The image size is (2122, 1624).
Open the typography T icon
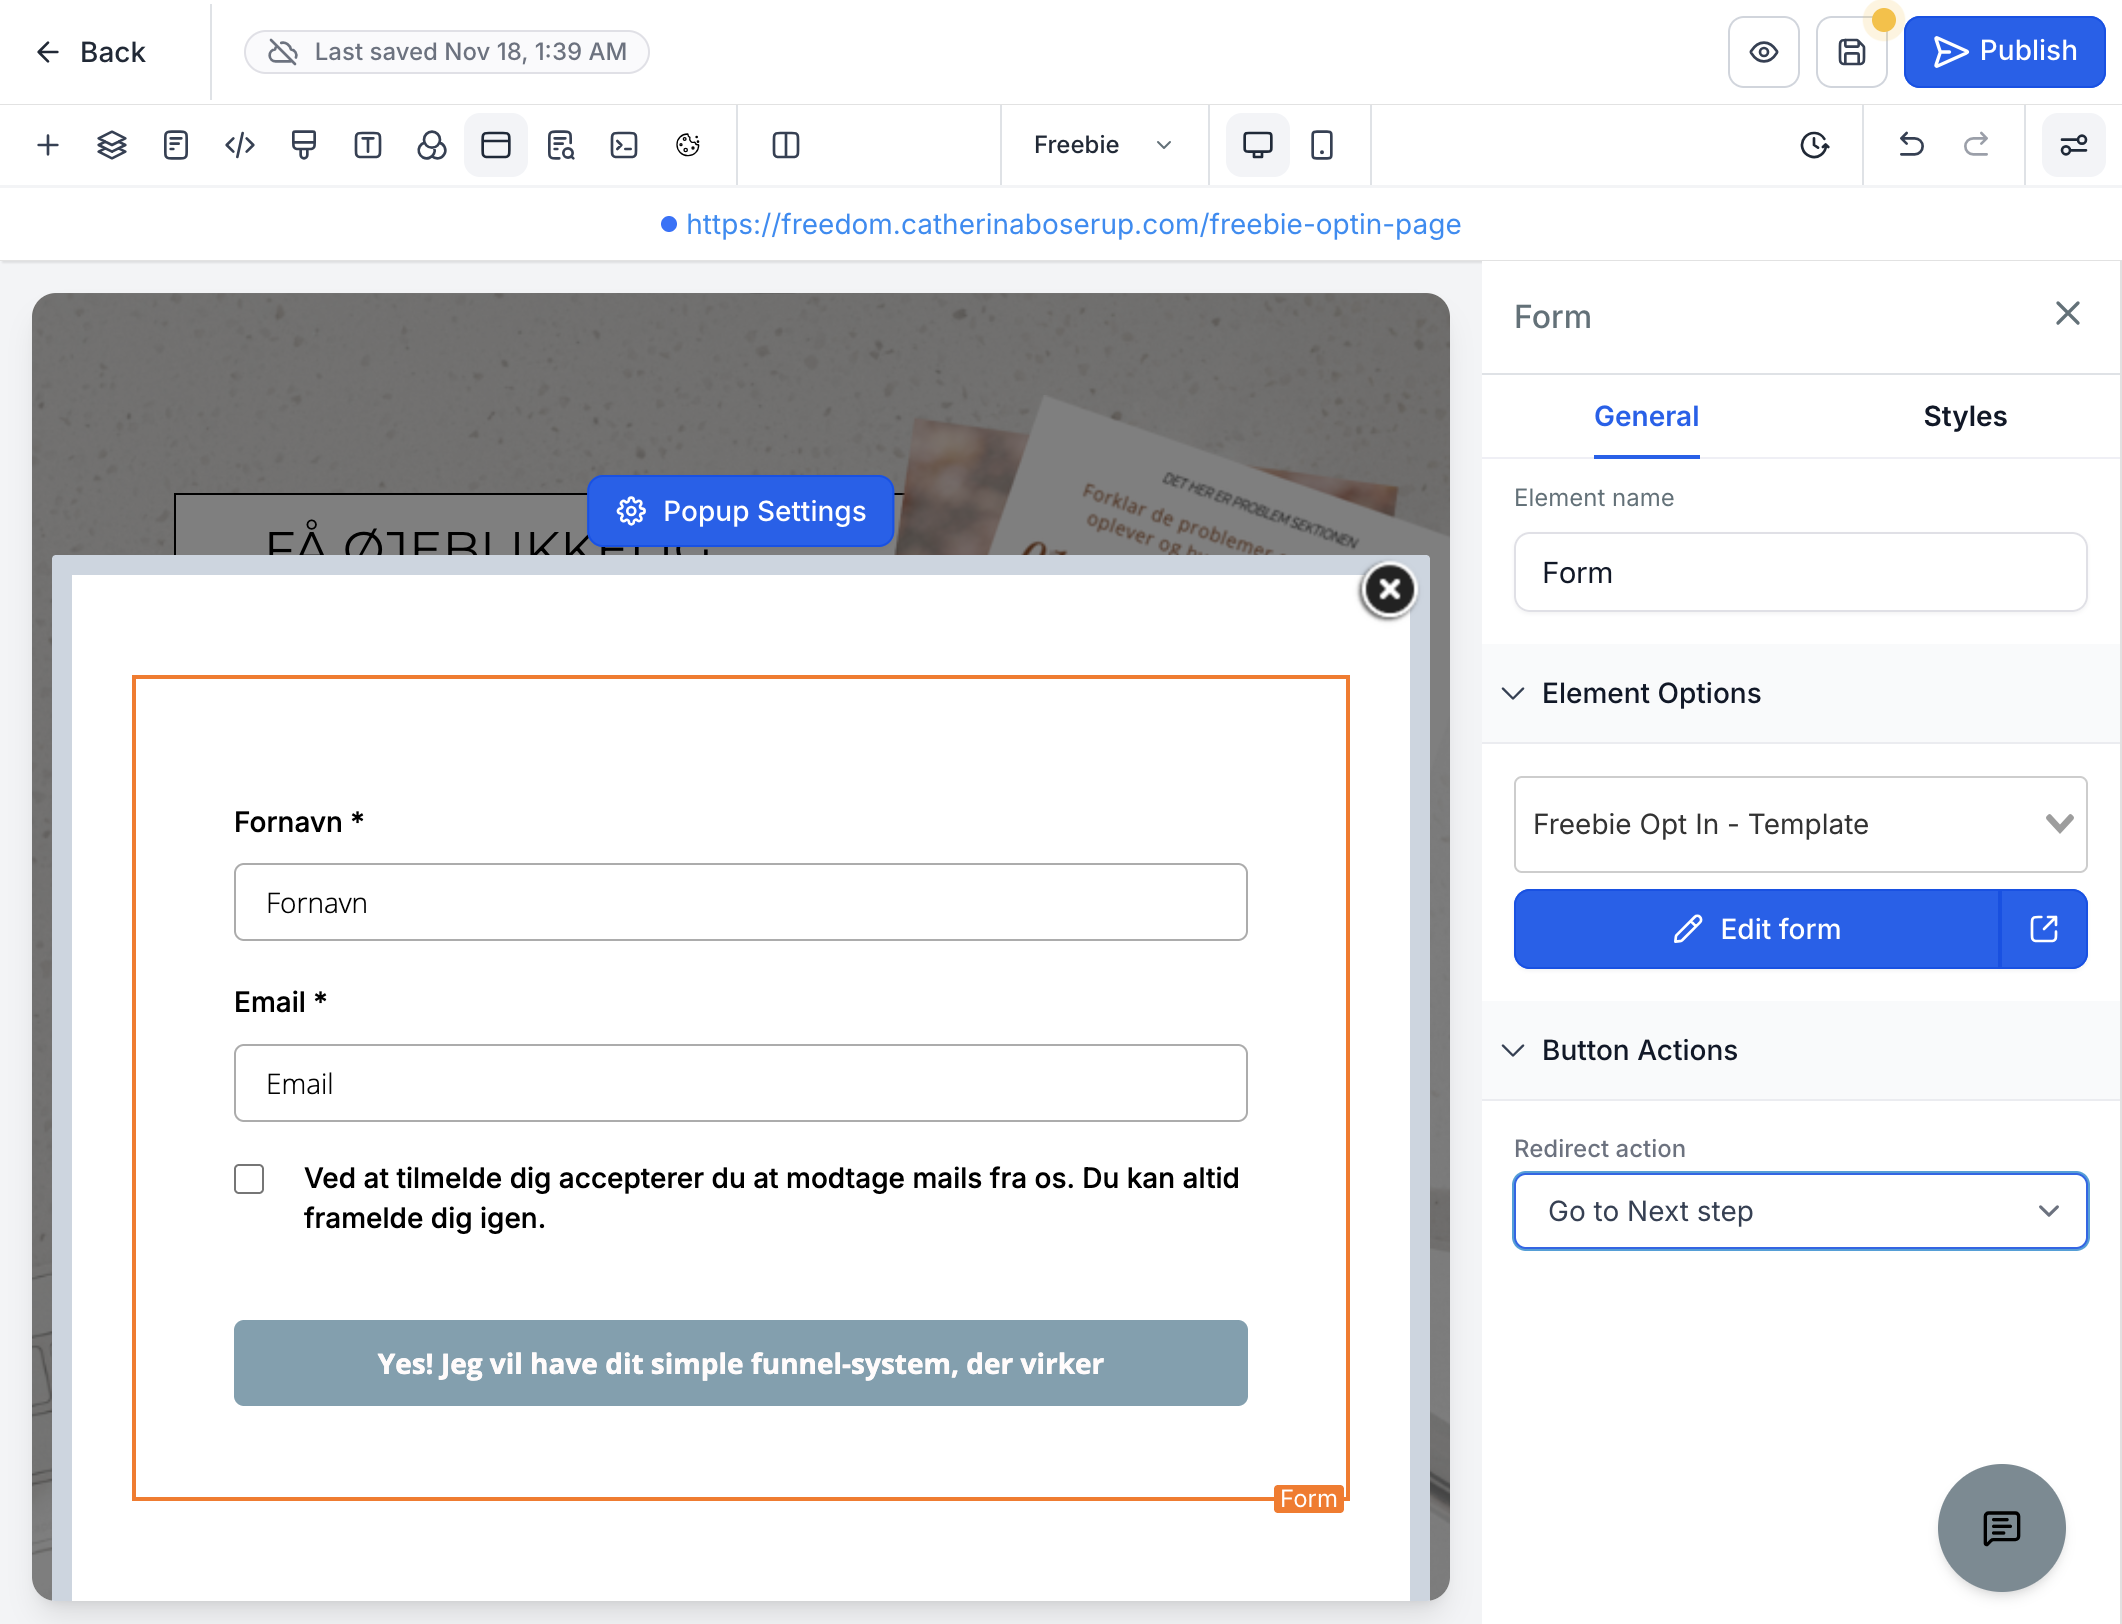click(x=368, y=145)
